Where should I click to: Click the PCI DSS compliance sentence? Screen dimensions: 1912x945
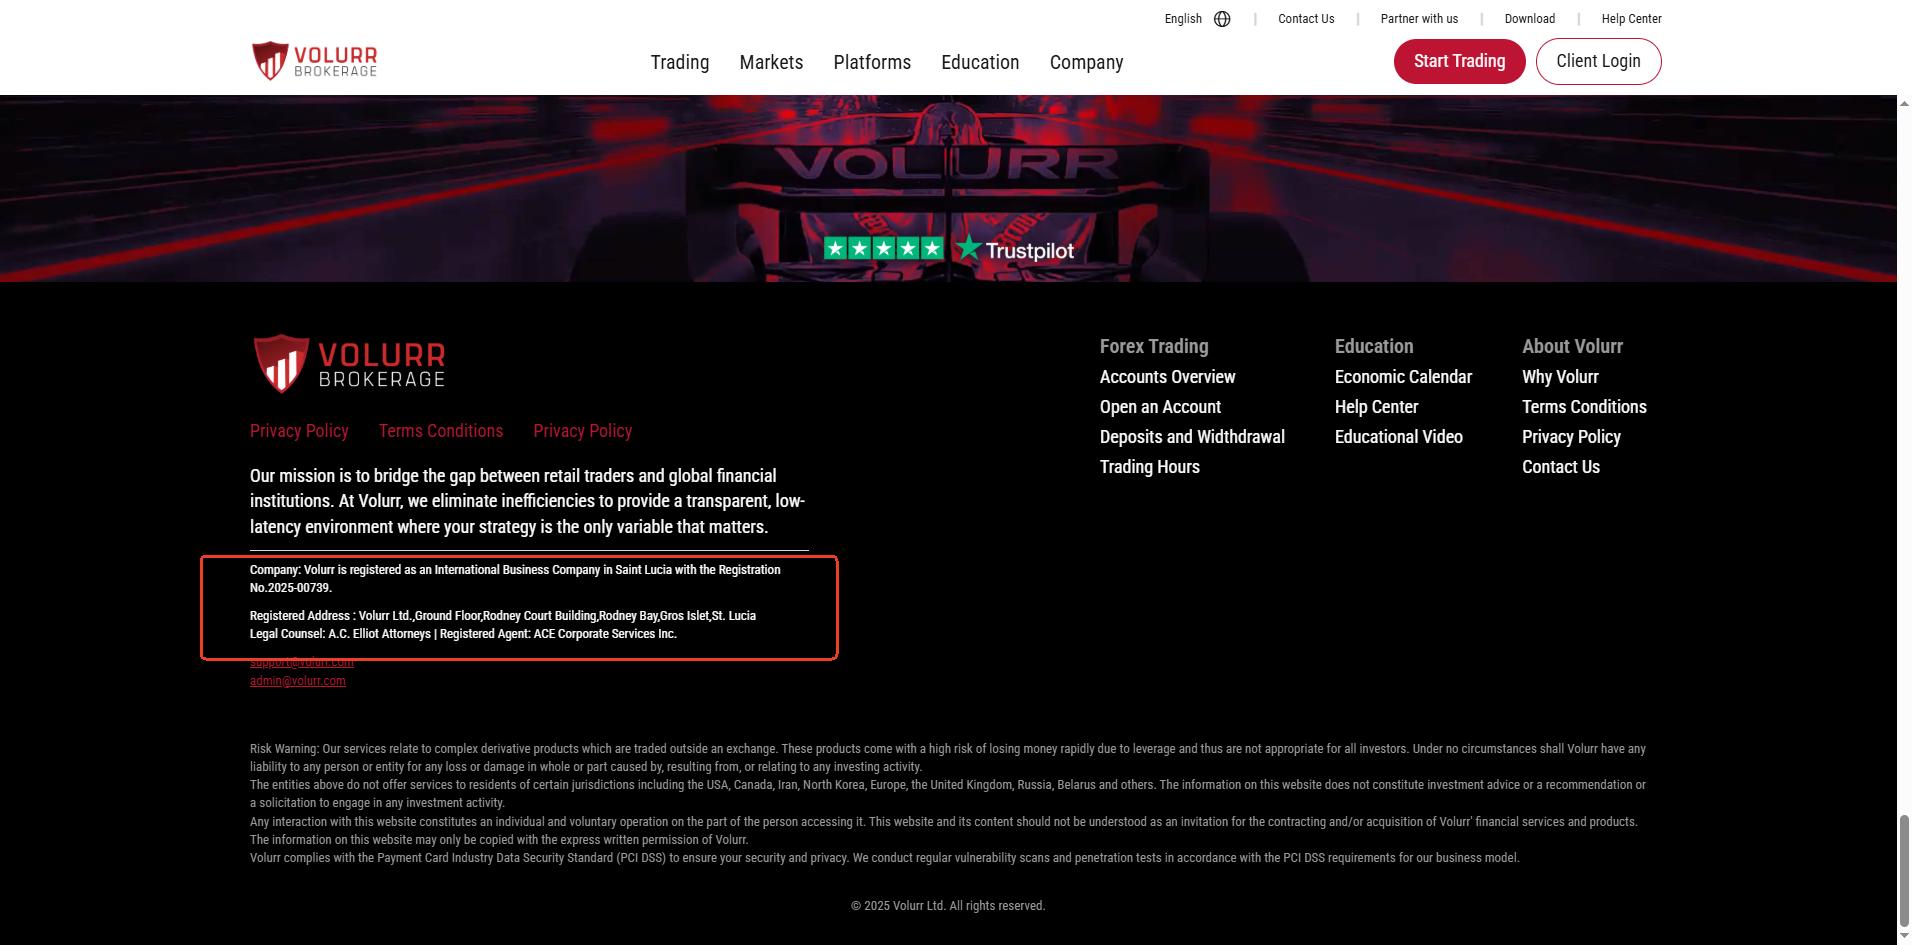[885, 858]
